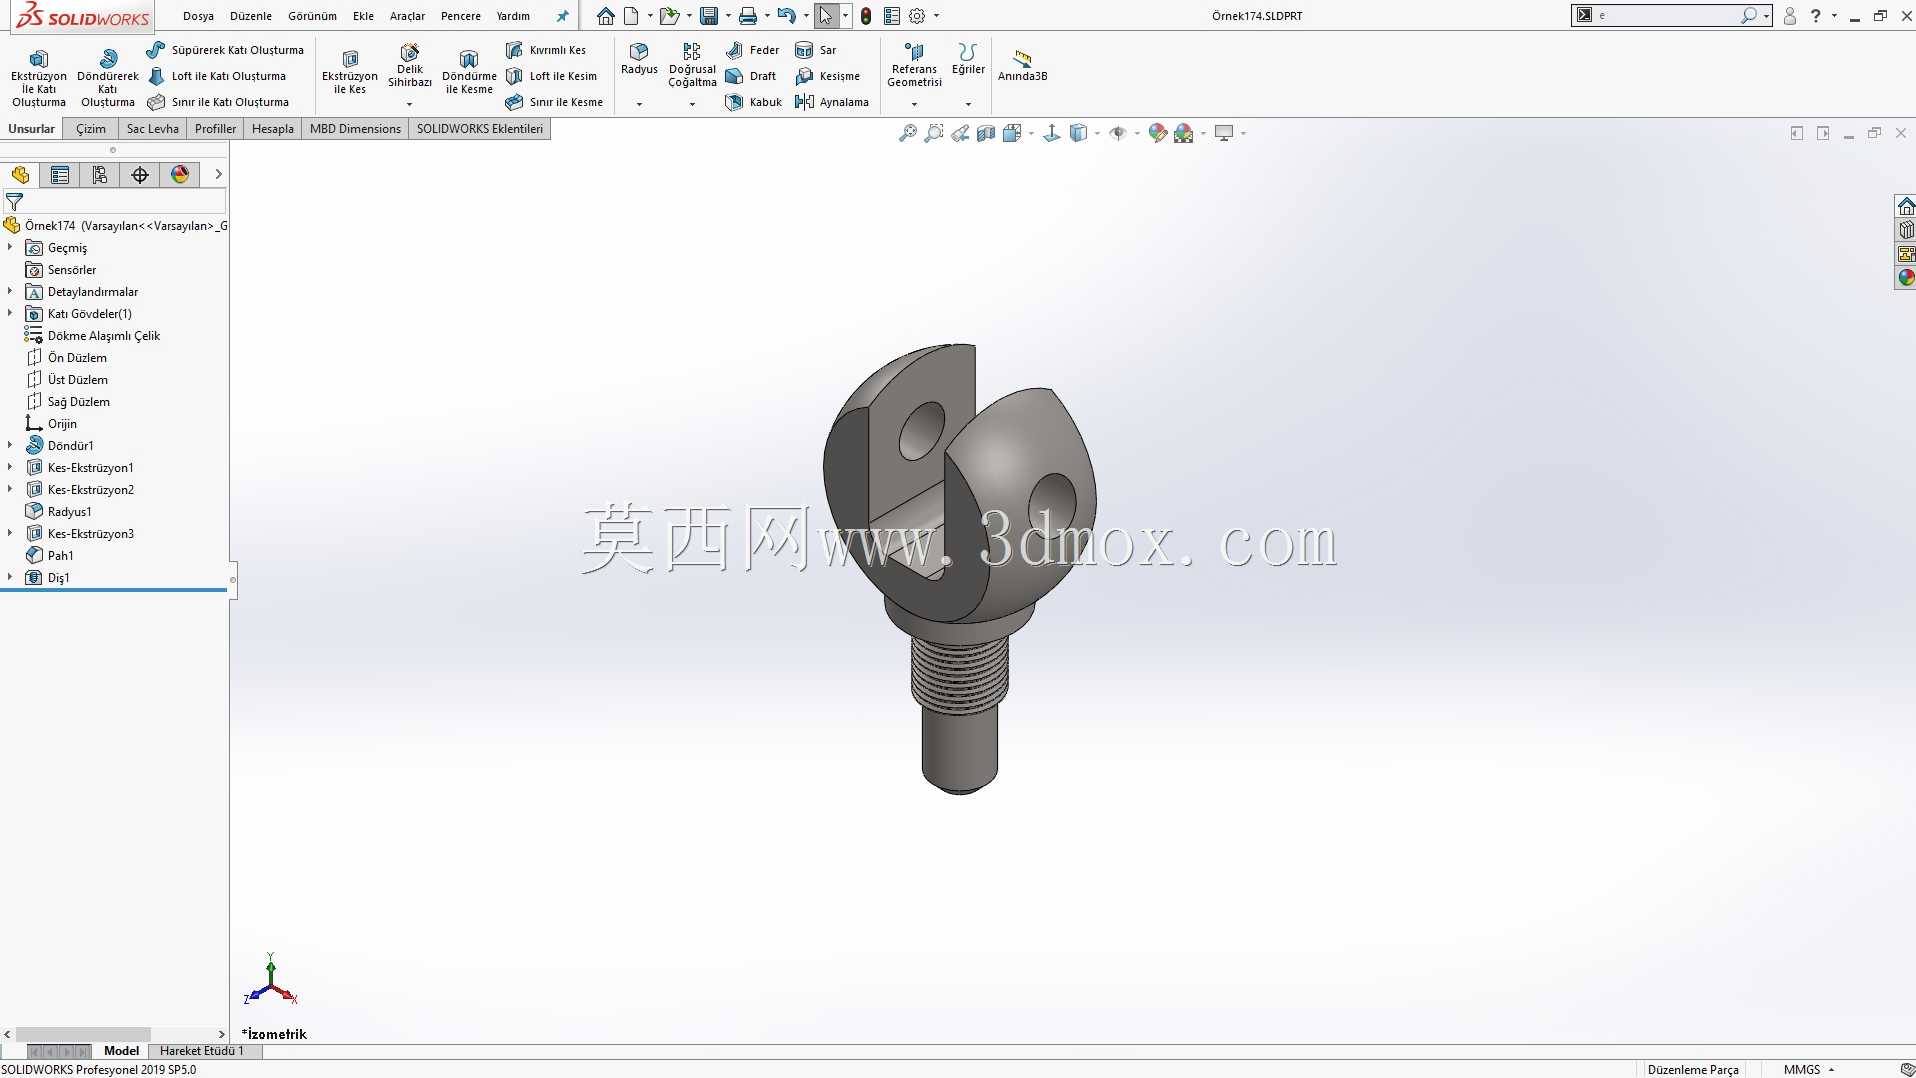The image size is (1916, 1078).
Task: Open Appearances task pane color ball
Action: [1906, 278]
